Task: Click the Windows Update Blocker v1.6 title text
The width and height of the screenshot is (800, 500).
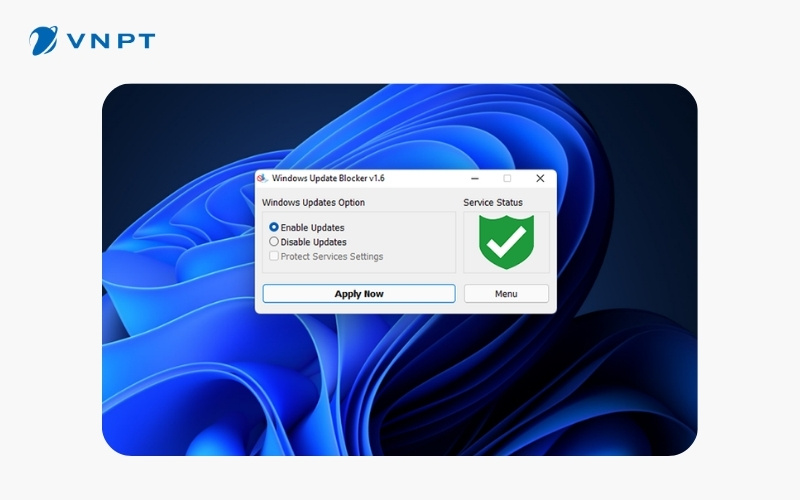Action: [328, 178]
